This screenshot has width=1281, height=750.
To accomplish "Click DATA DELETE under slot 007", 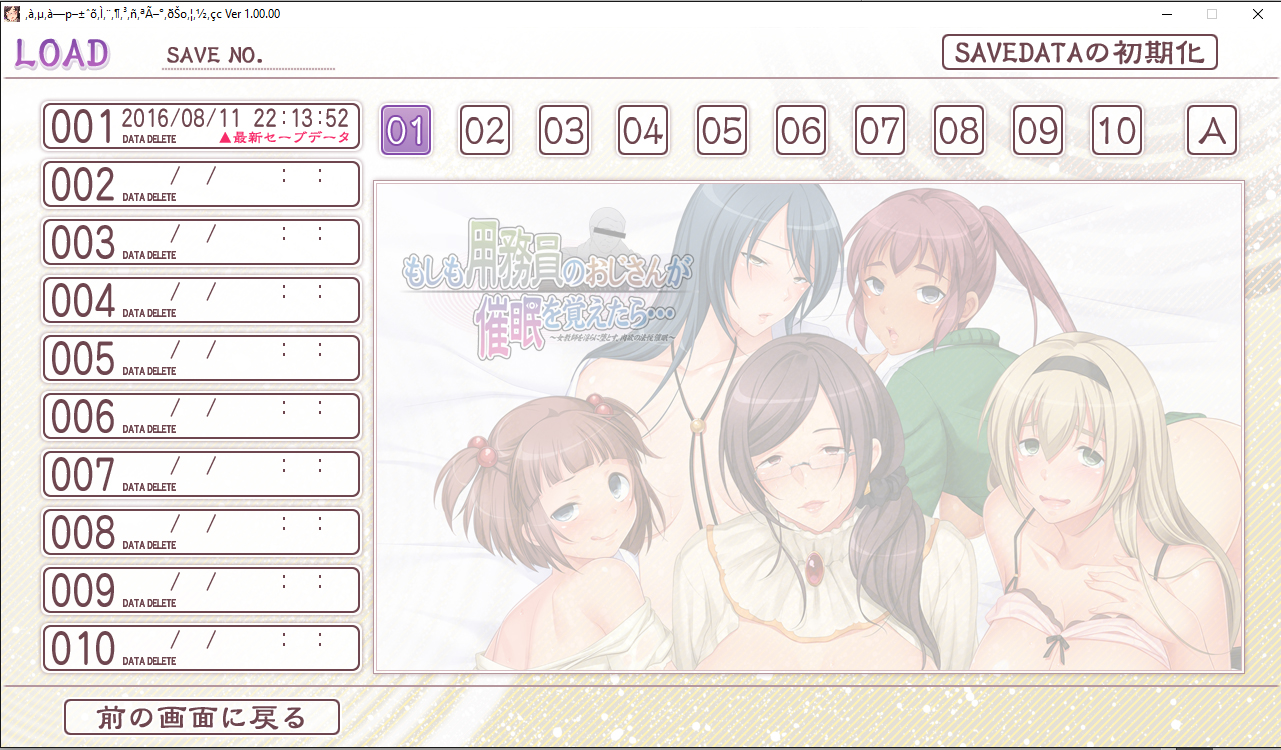I will [x=149, y=487].
